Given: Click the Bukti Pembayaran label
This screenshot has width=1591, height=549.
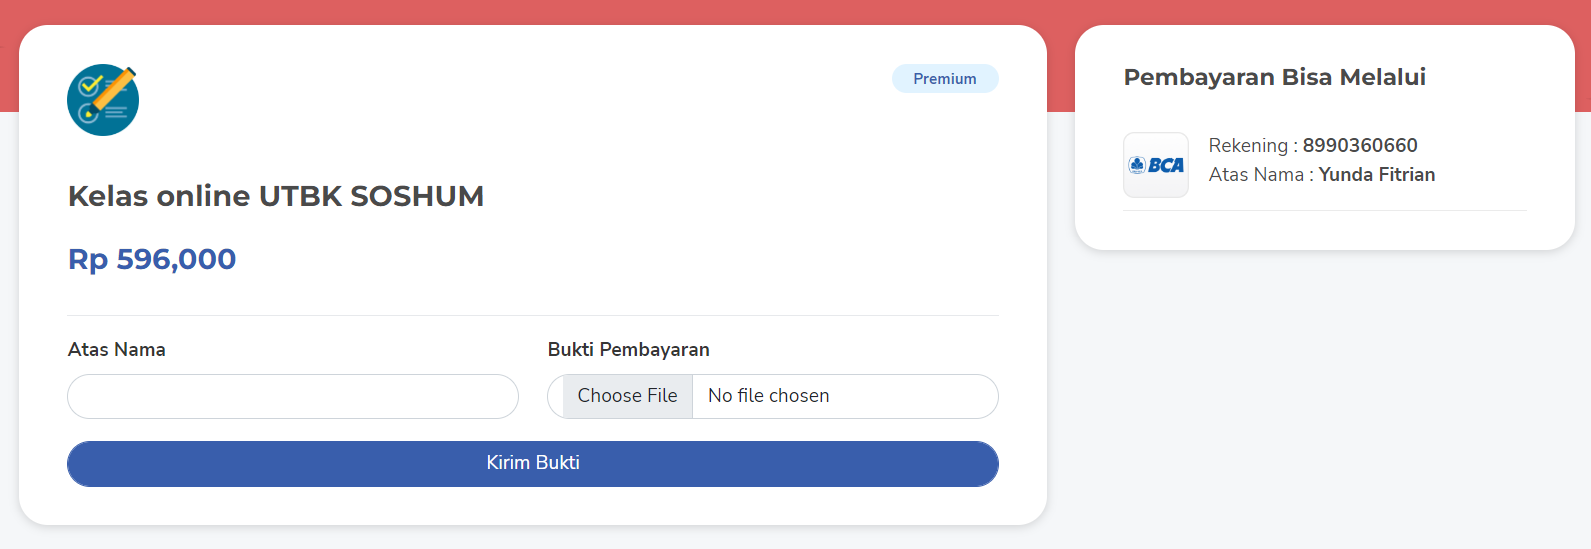Looking at the screenshot, I should pyautogui.click(x=629, y=350).
